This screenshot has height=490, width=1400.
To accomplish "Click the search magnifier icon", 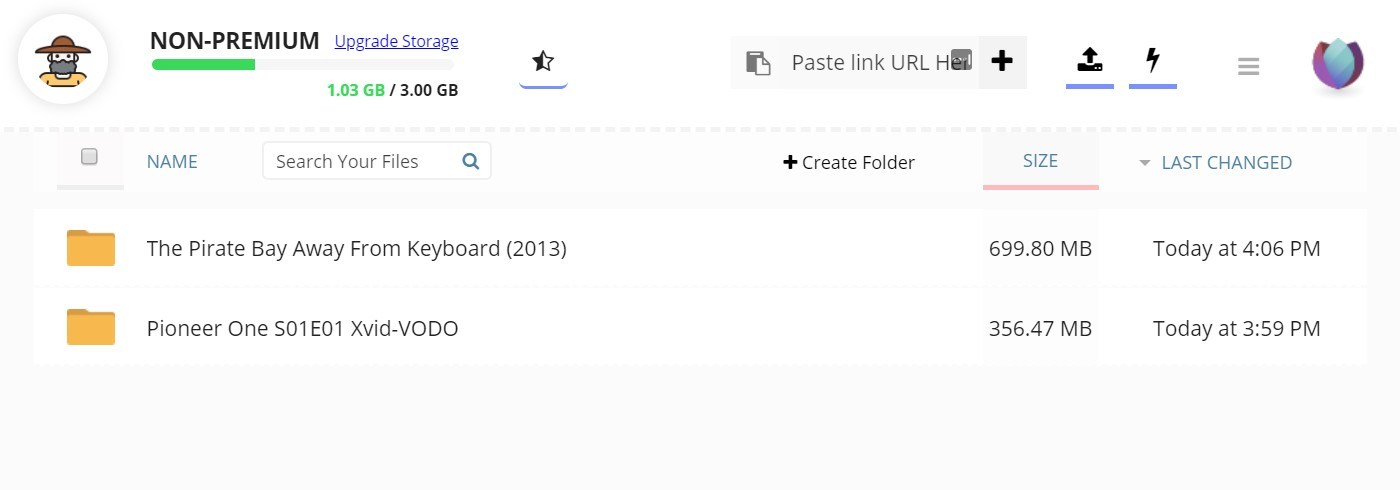I will point(471,161).
